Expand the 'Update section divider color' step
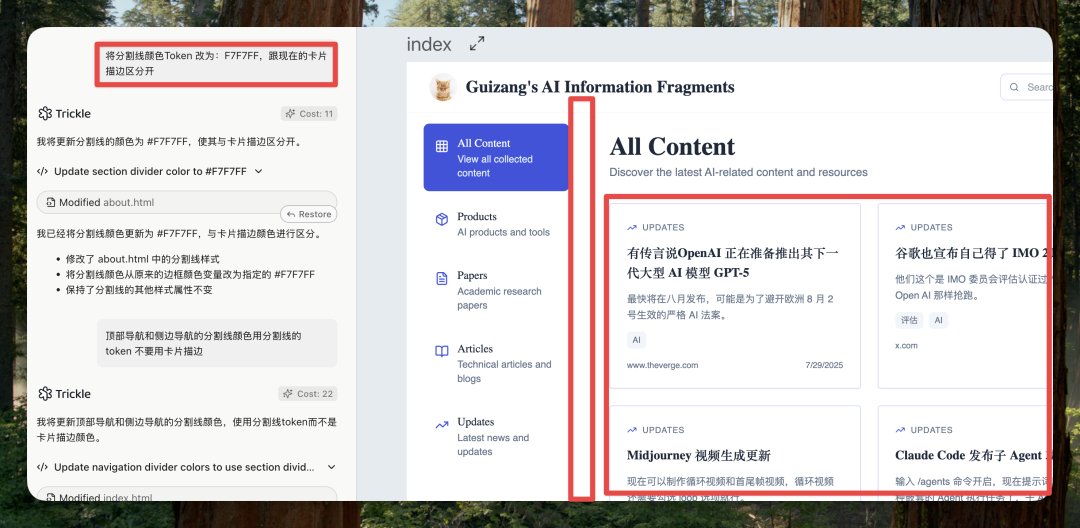Viewport: 1080px width, 528px height. click(258, 171)
